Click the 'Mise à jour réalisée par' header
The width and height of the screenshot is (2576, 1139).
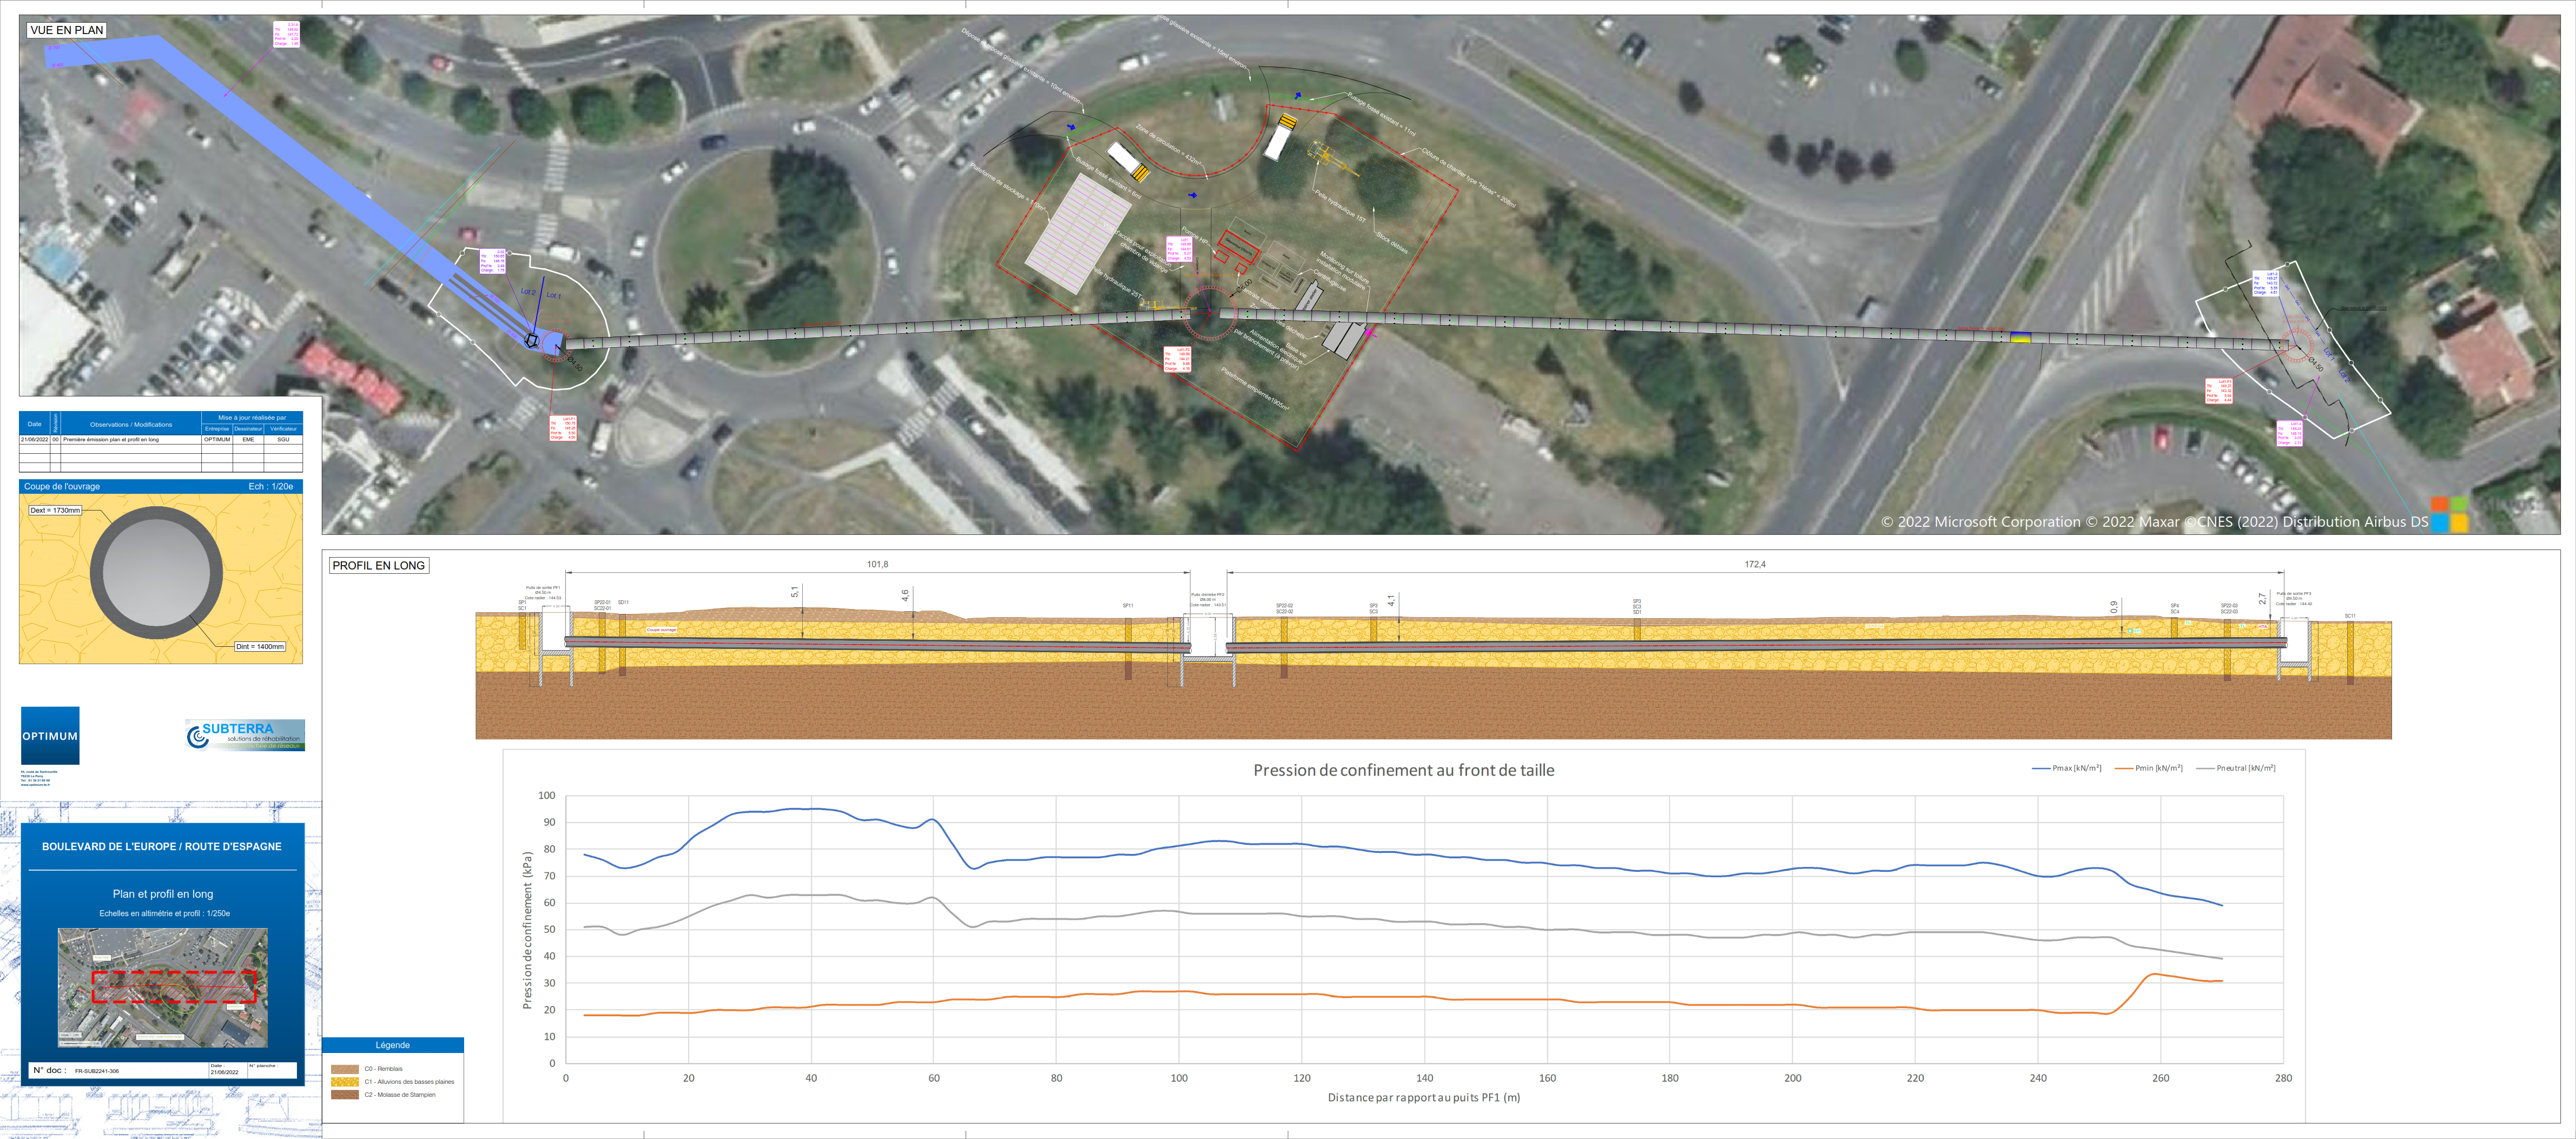click(x=252, y=418)
